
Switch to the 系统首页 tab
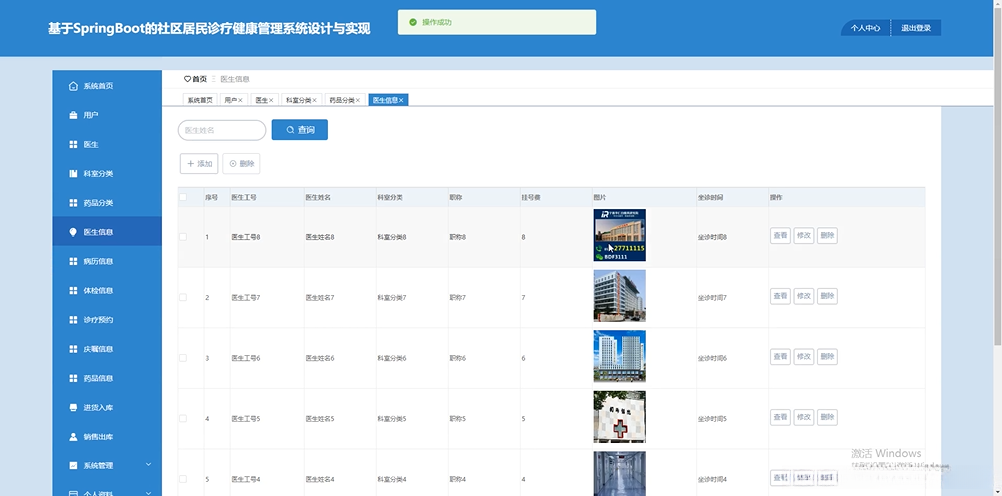pyautogui.click(x=200, y=100)
